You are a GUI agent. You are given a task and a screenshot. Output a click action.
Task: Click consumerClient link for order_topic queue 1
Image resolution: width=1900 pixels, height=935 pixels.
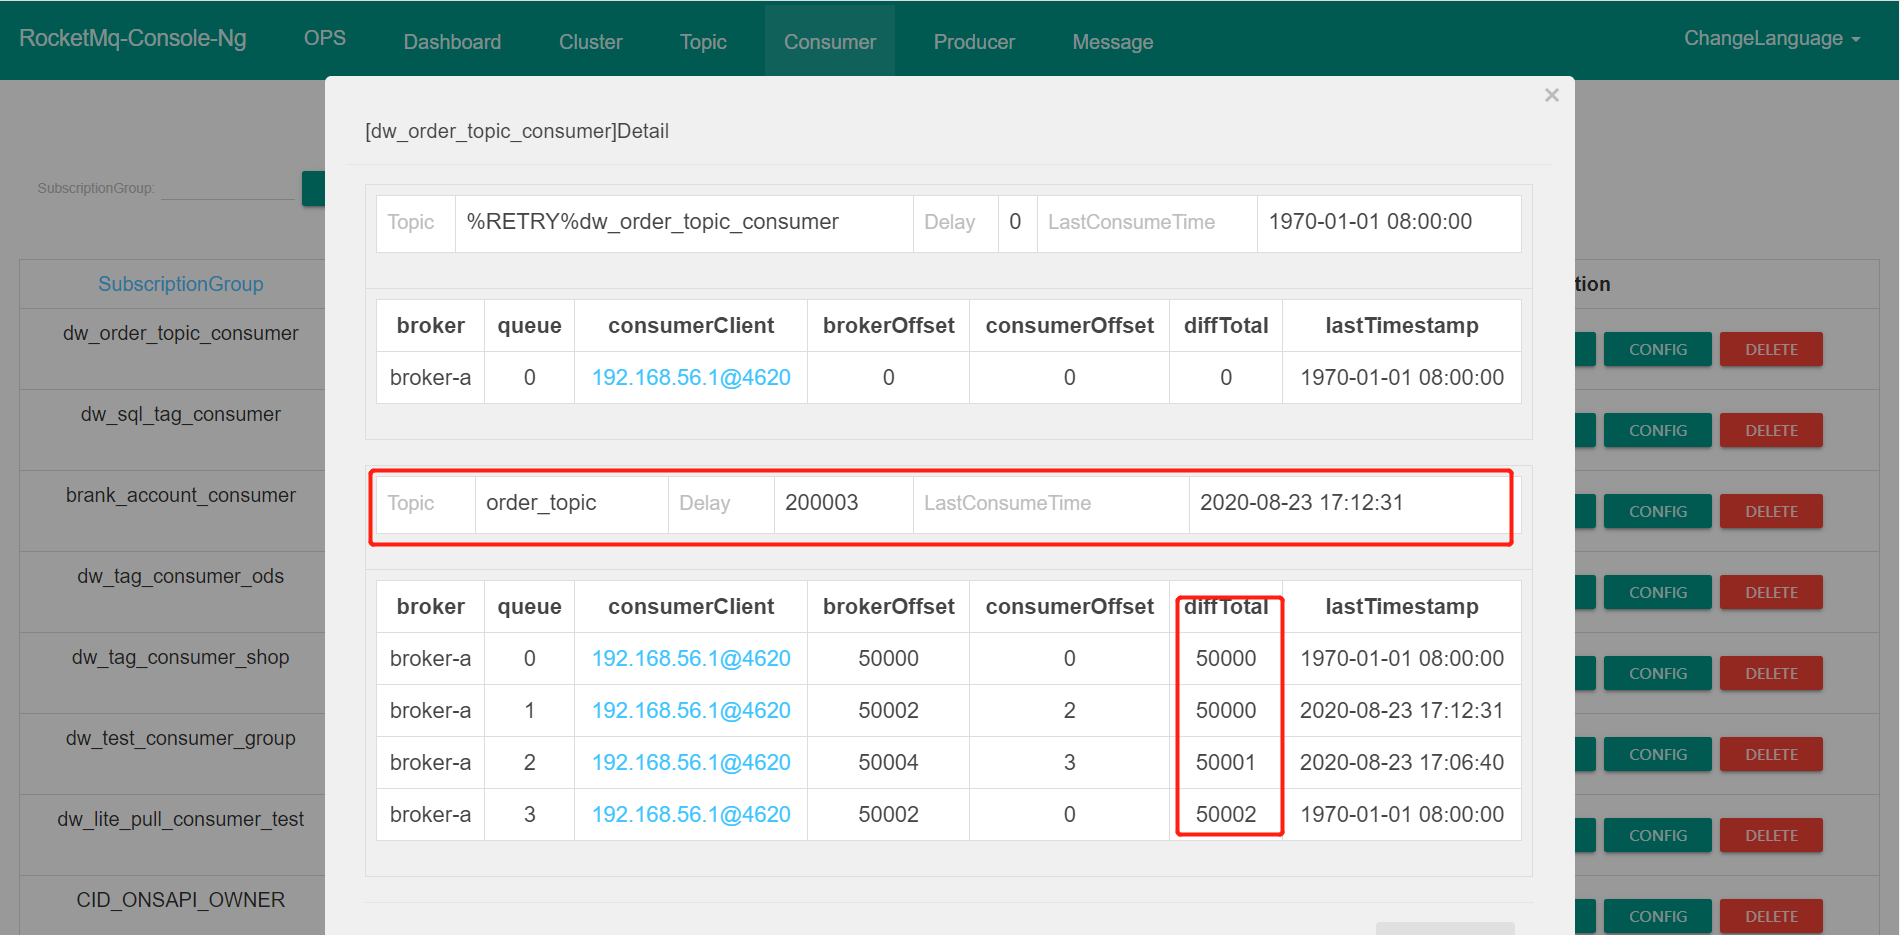pos(690,711)
